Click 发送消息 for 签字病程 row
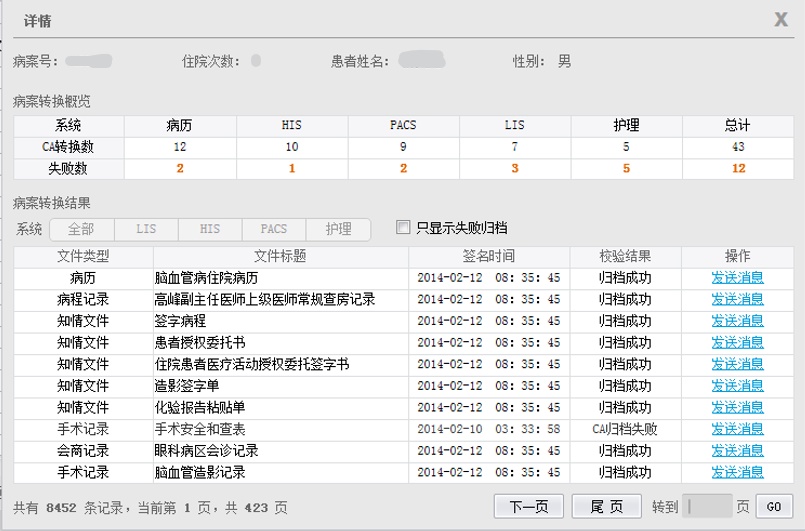 point(737,321)
